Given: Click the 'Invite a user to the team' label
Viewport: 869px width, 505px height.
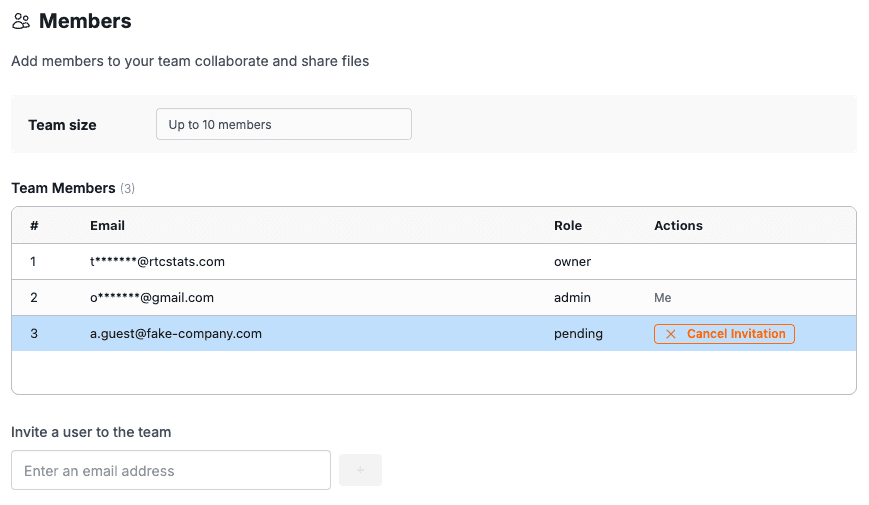Looking at the screenshot, I should point(91,433).
